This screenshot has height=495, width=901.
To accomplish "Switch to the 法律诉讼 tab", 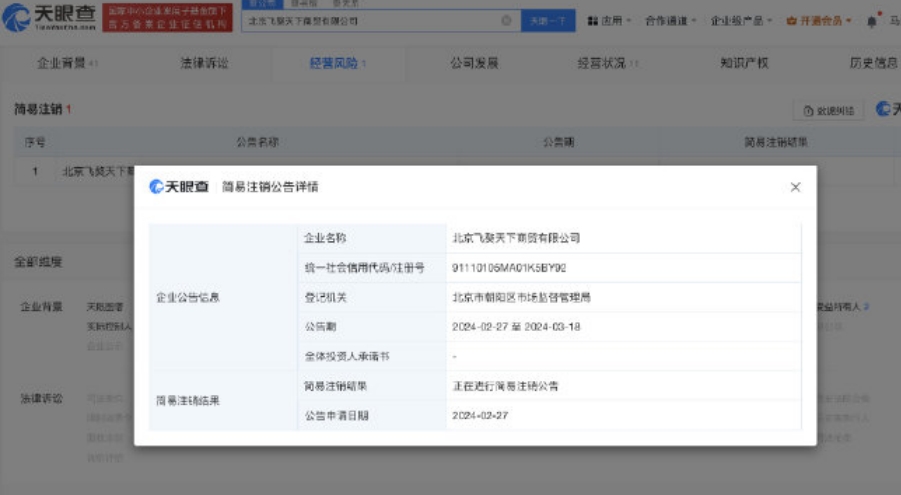I will 204,63.
